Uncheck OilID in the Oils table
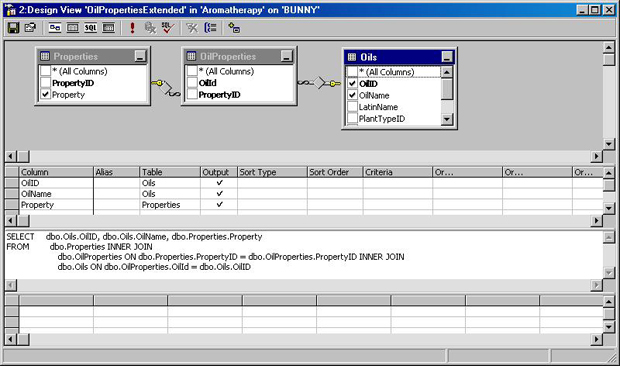This screenshot has height=366, width=620. coord(352,84)
